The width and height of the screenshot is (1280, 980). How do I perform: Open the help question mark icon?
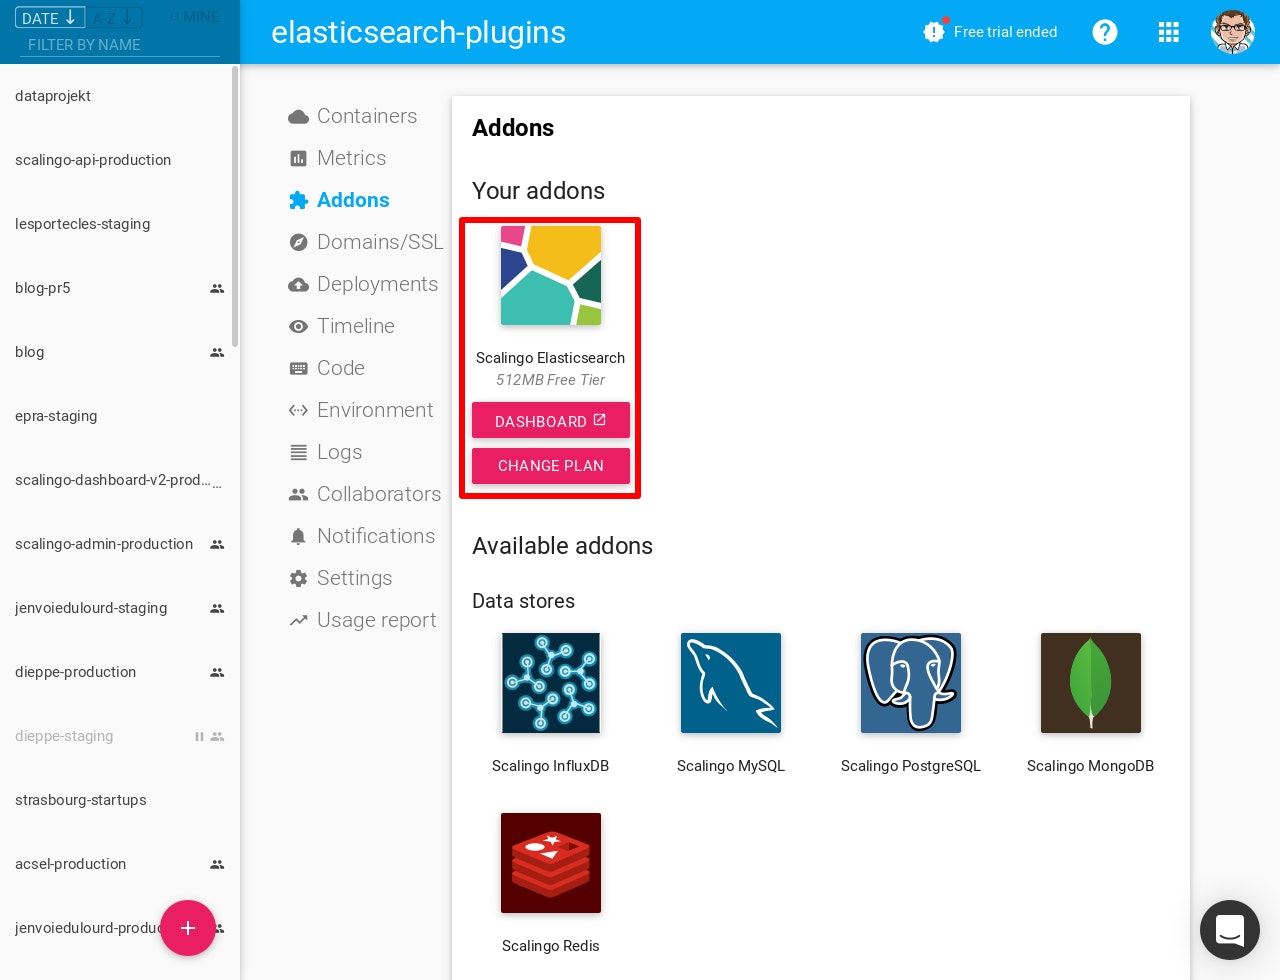point(1105,32)
